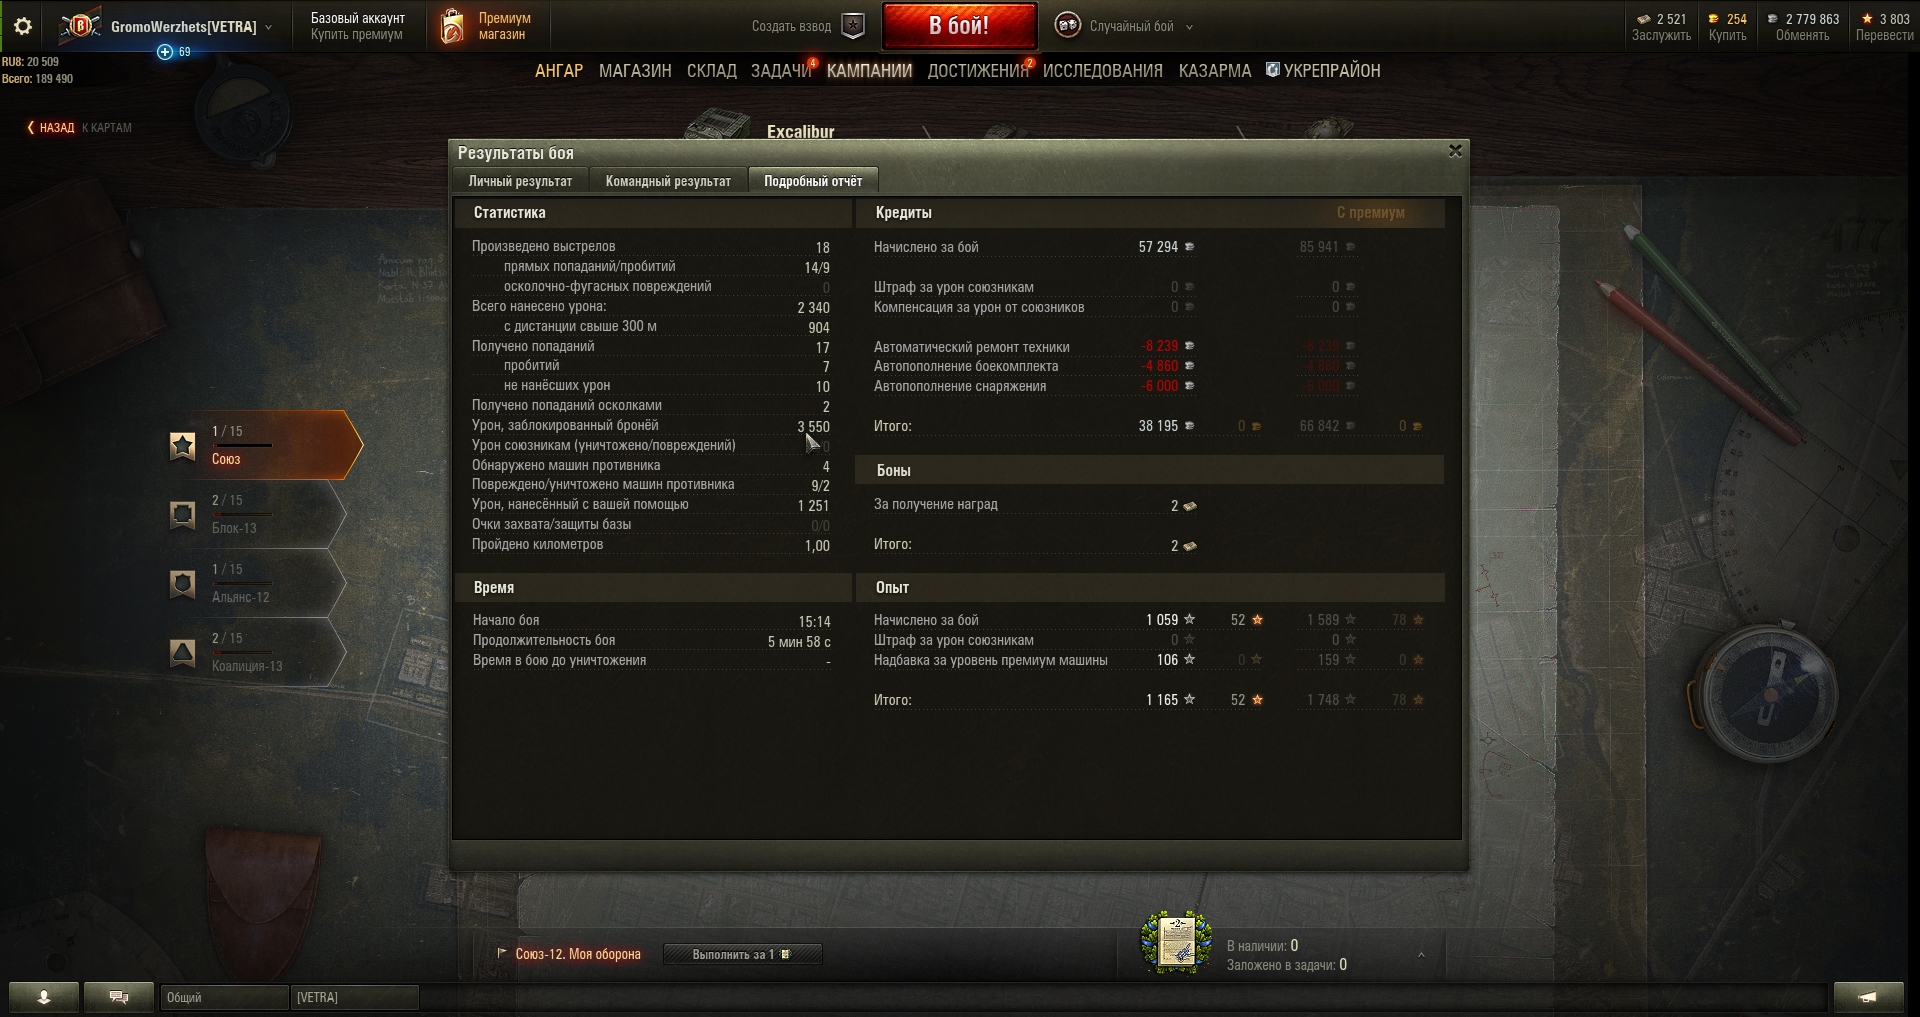Viewport: 1920px width, 1017px height.
Task: Click the Premium shop icon
Action: coord(452,26)
